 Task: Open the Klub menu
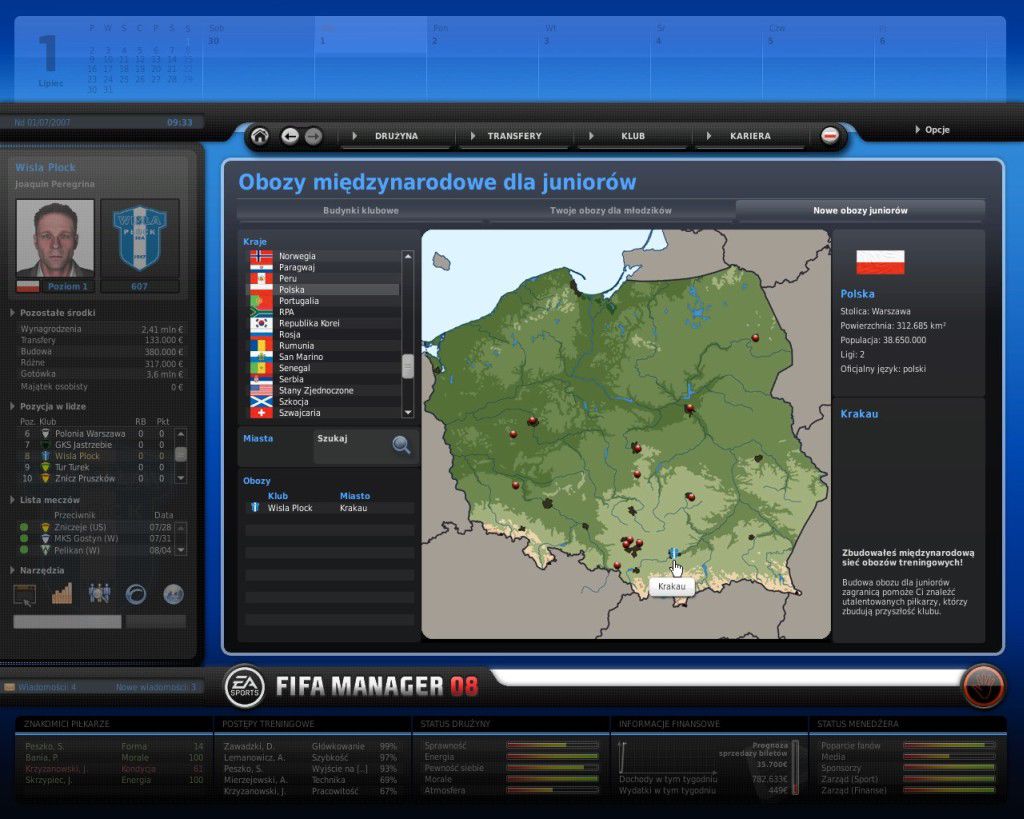tap(633, 136)
